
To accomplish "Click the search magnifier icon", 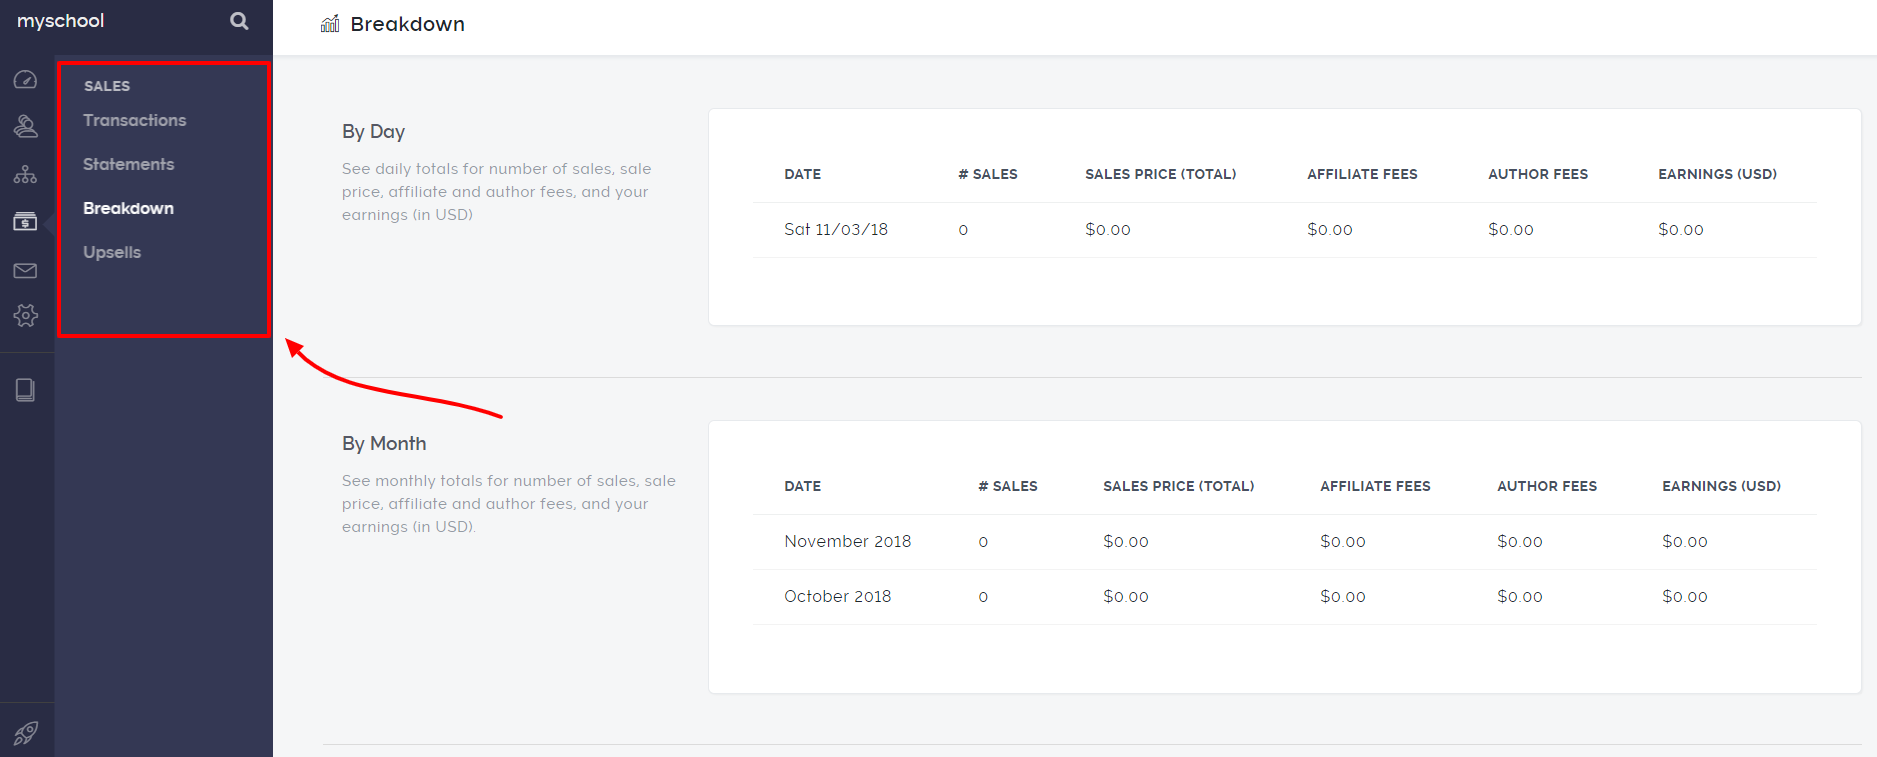I will point(239,21).
